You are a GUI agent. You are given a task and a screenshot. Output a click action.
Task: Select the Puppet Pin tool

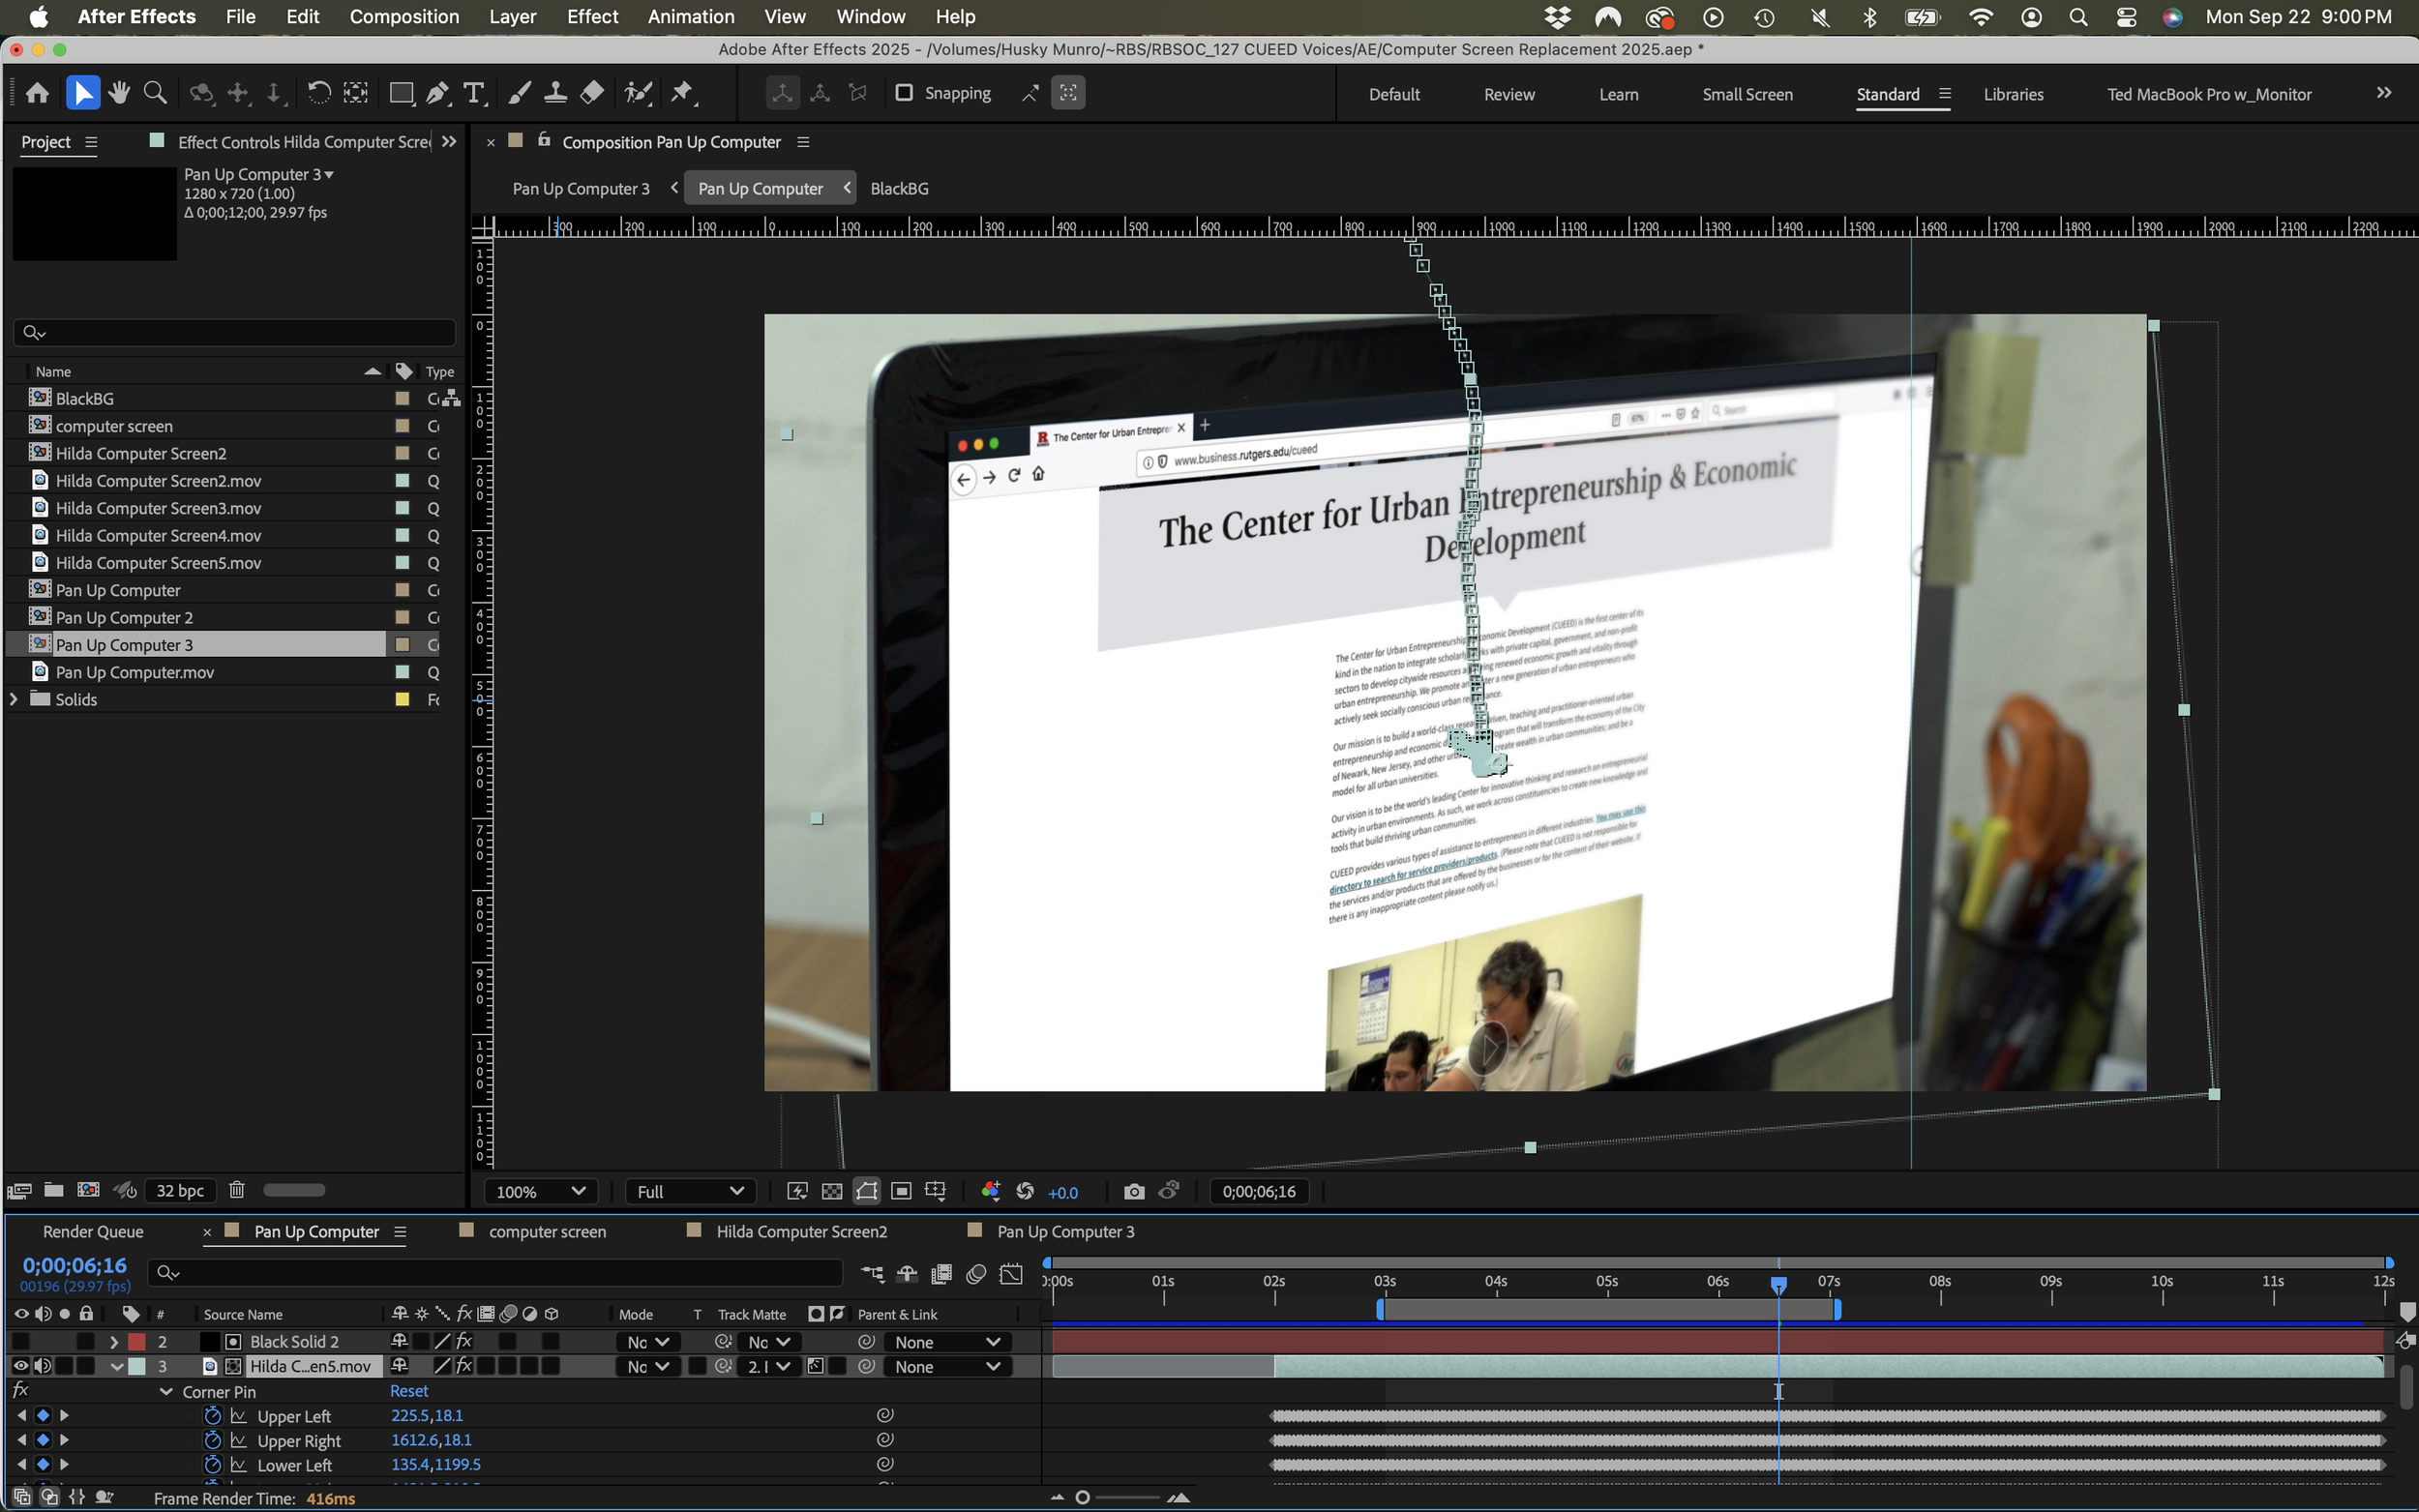(x=682, y=93)
